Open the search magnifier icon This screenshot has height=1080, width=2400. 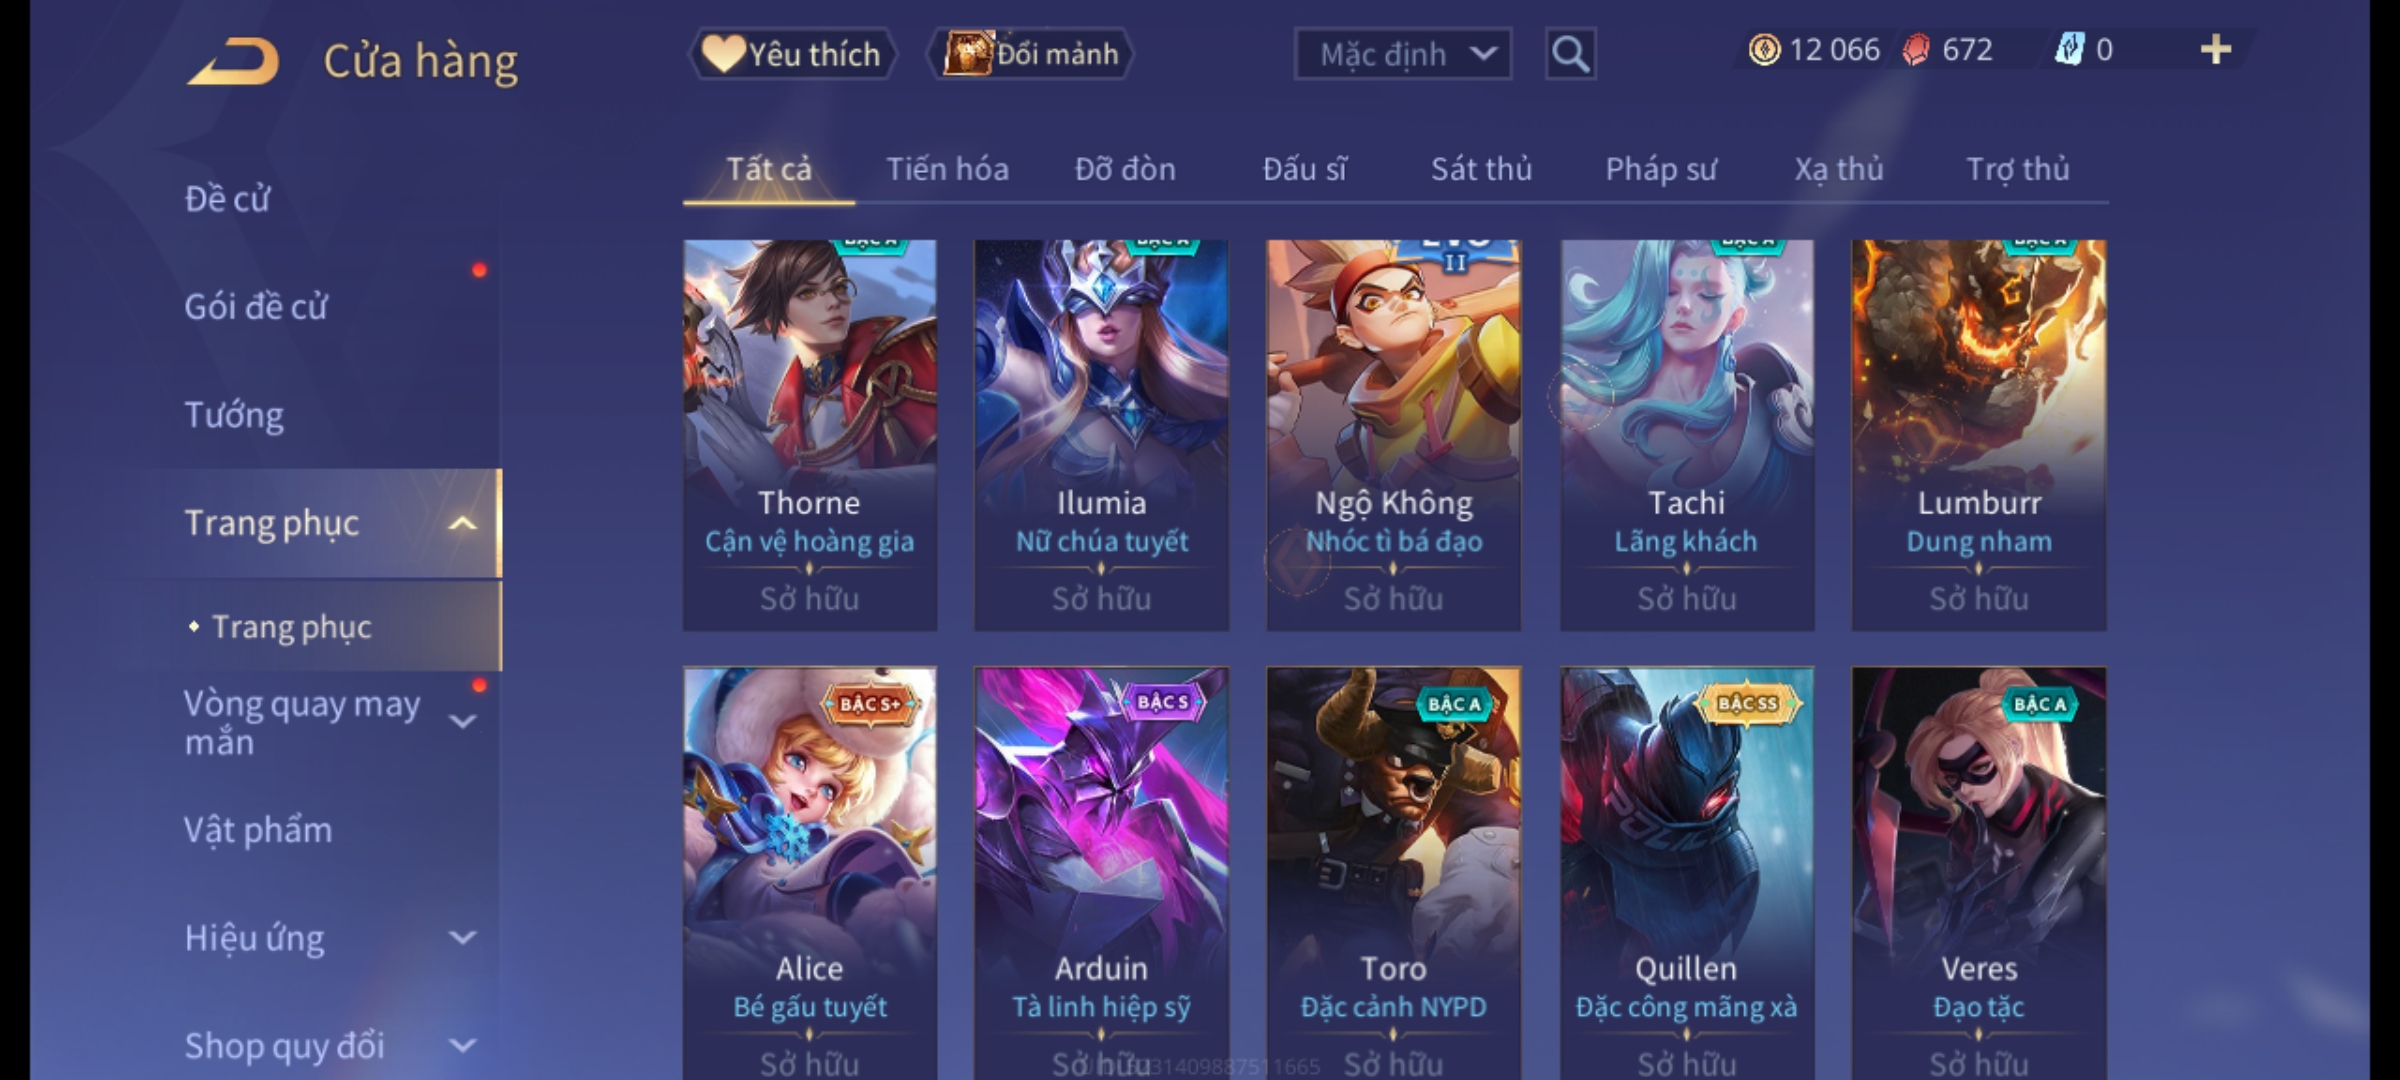click(x=1570, y=54)
